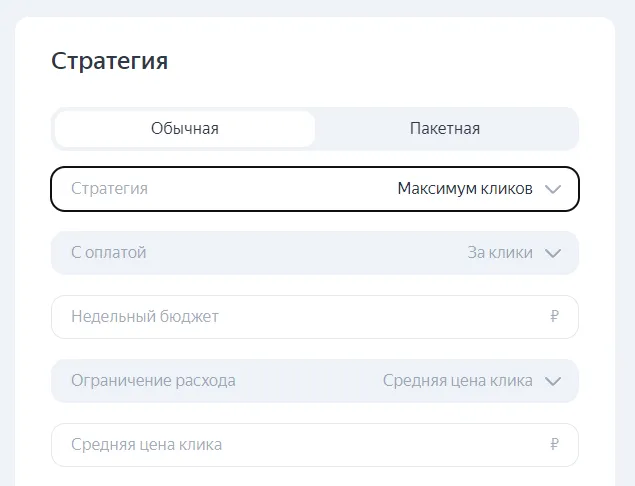Switch to the Пакетная strategy tab
This screenshot has width=635, height=486.
pos(445,129)
